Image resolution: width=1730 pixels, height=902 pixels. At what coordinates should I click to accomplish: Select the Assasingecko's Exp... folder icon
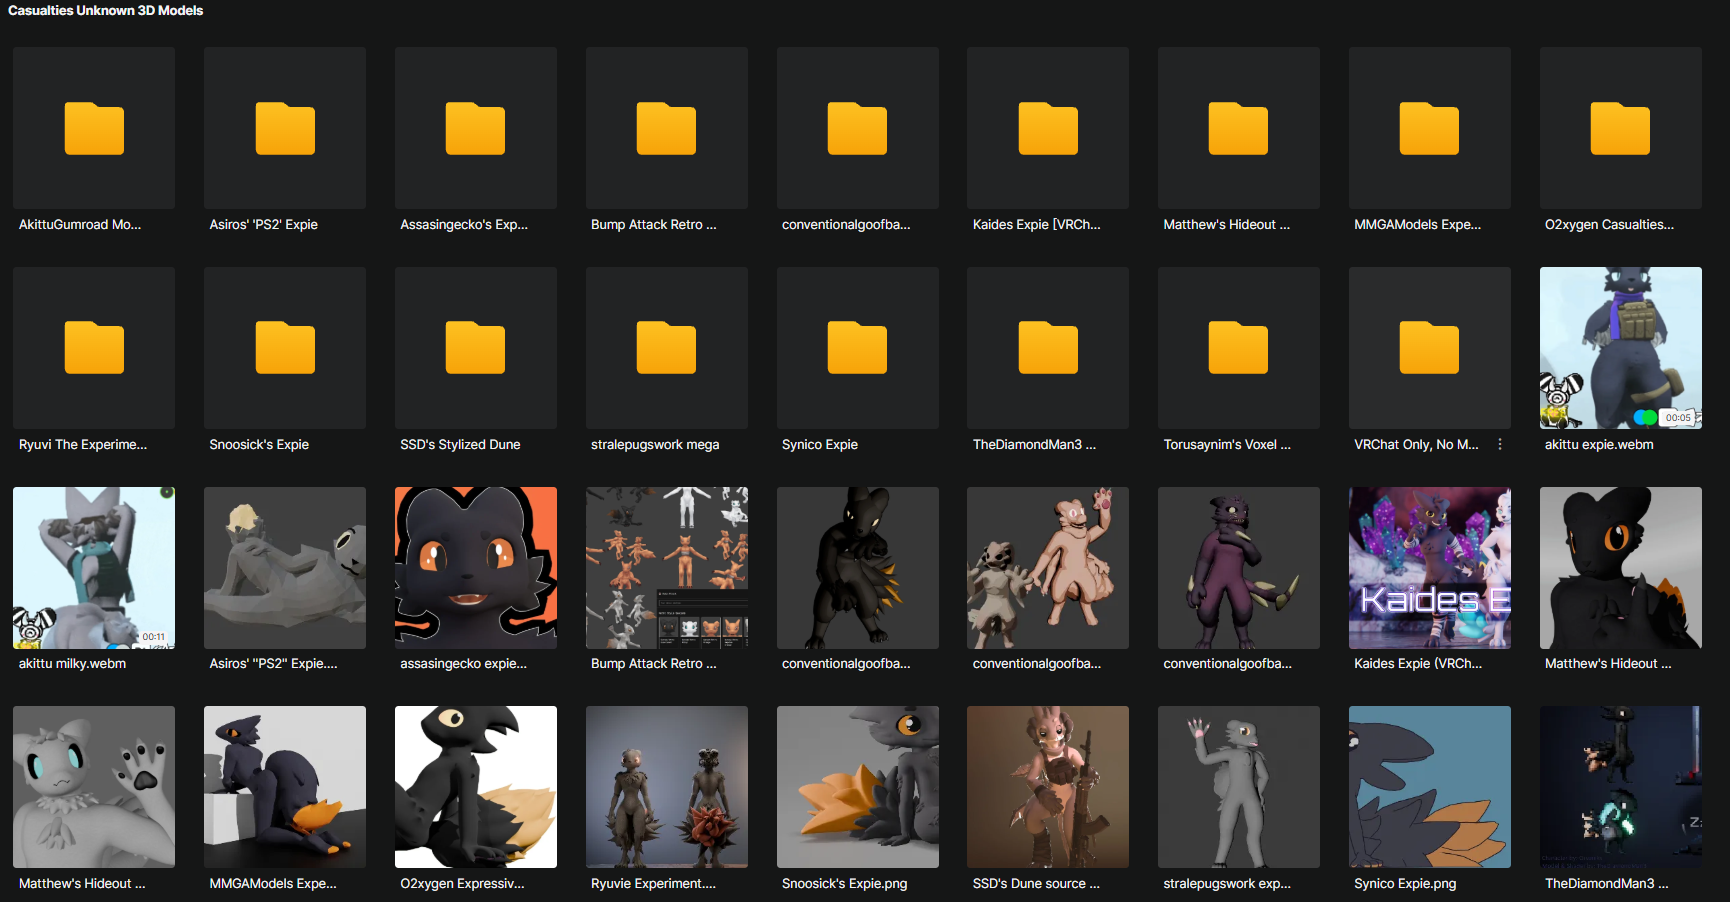476,128
